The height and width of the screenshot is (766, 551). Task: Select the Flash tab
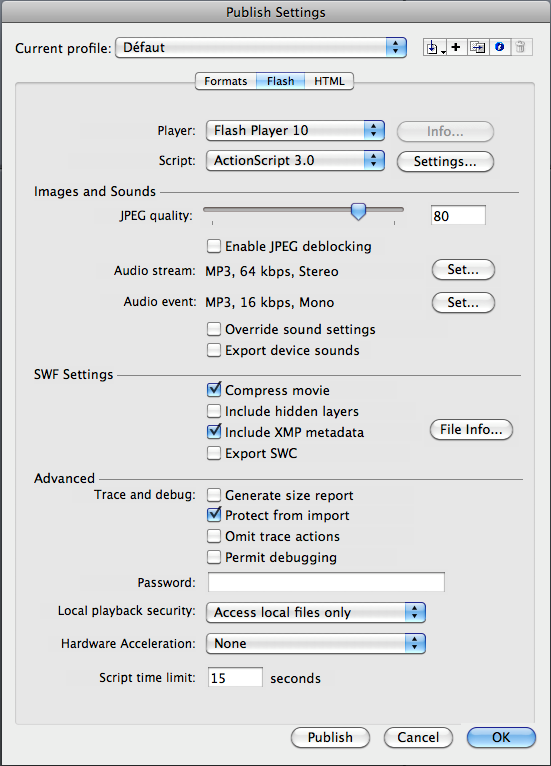(x=280, y=81)
